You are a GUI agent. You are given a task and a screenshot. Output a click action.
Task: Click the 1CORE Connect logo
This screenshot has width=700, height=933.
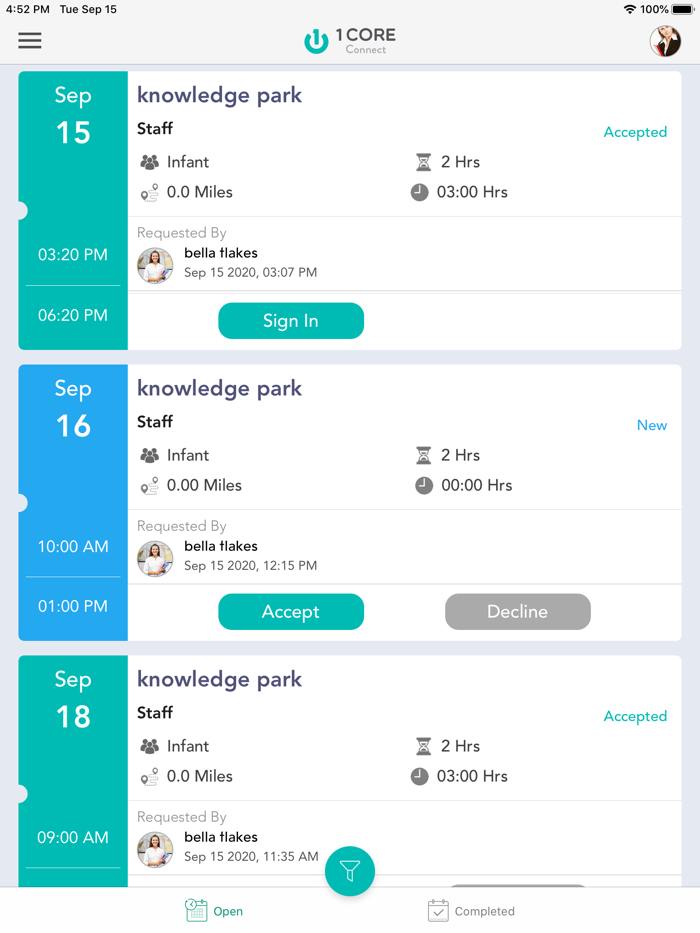(x=349, y=42)
